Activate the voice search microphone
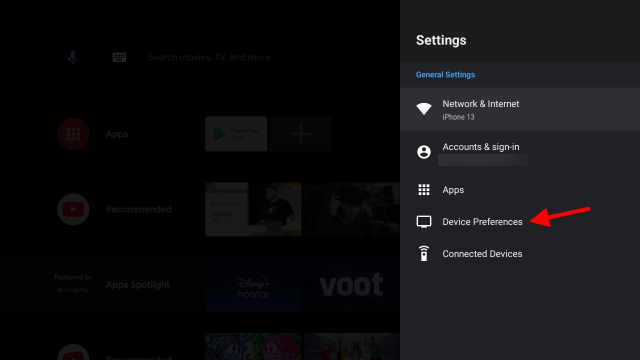The height and width of the screenshot is (360, 640). pyautogui.click(x=72, y=57)
